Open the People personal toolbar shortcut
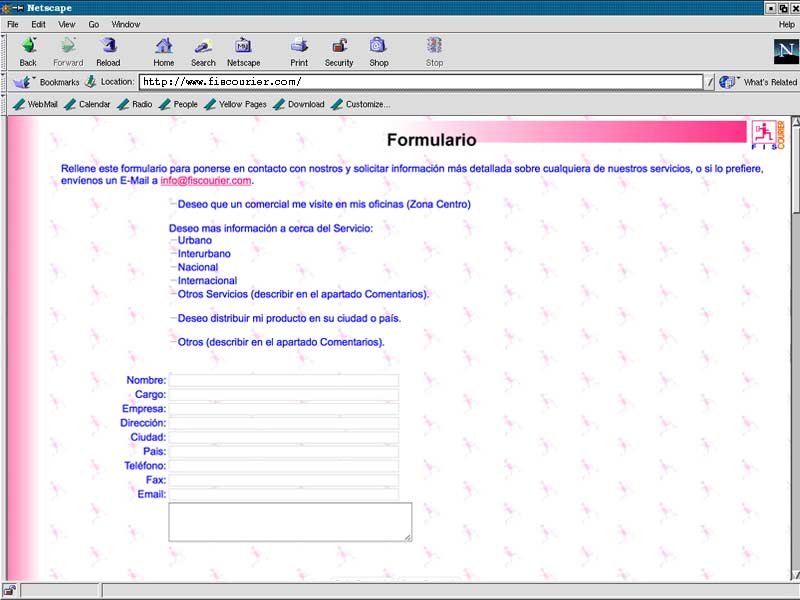Viewport: 800px width, 600px height. pyautogui.click(x=178, y=104)
